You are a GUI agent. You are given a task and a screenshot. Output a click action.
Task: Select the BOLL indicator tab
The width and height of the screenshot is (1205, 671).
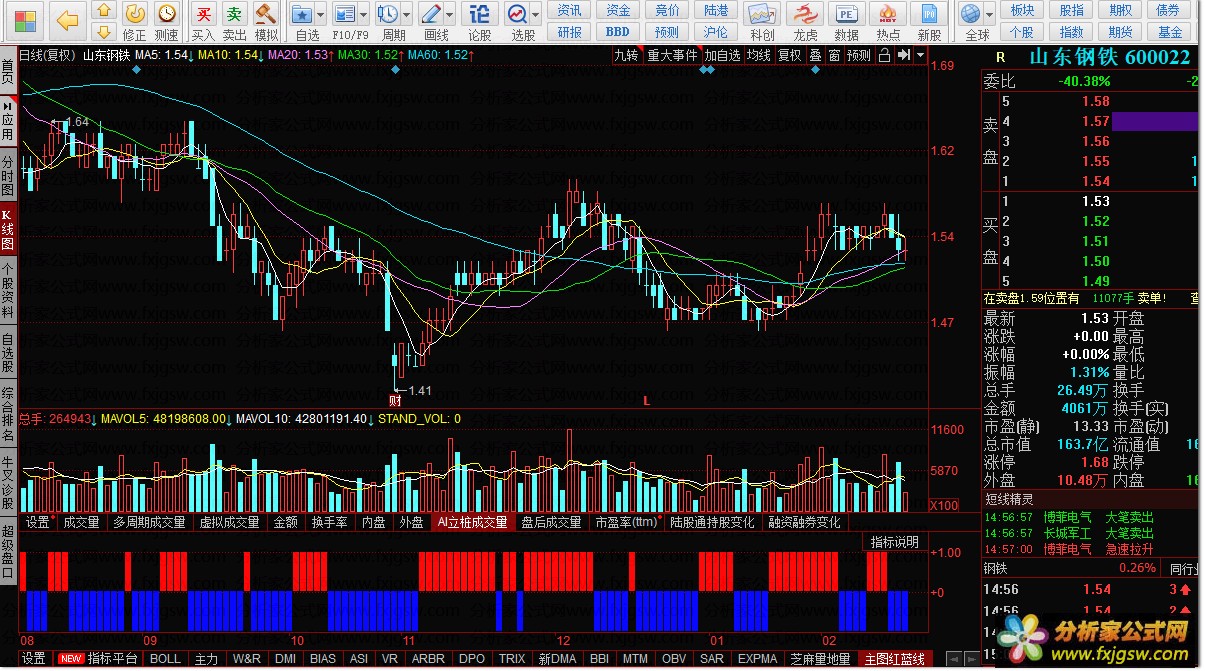165,659
